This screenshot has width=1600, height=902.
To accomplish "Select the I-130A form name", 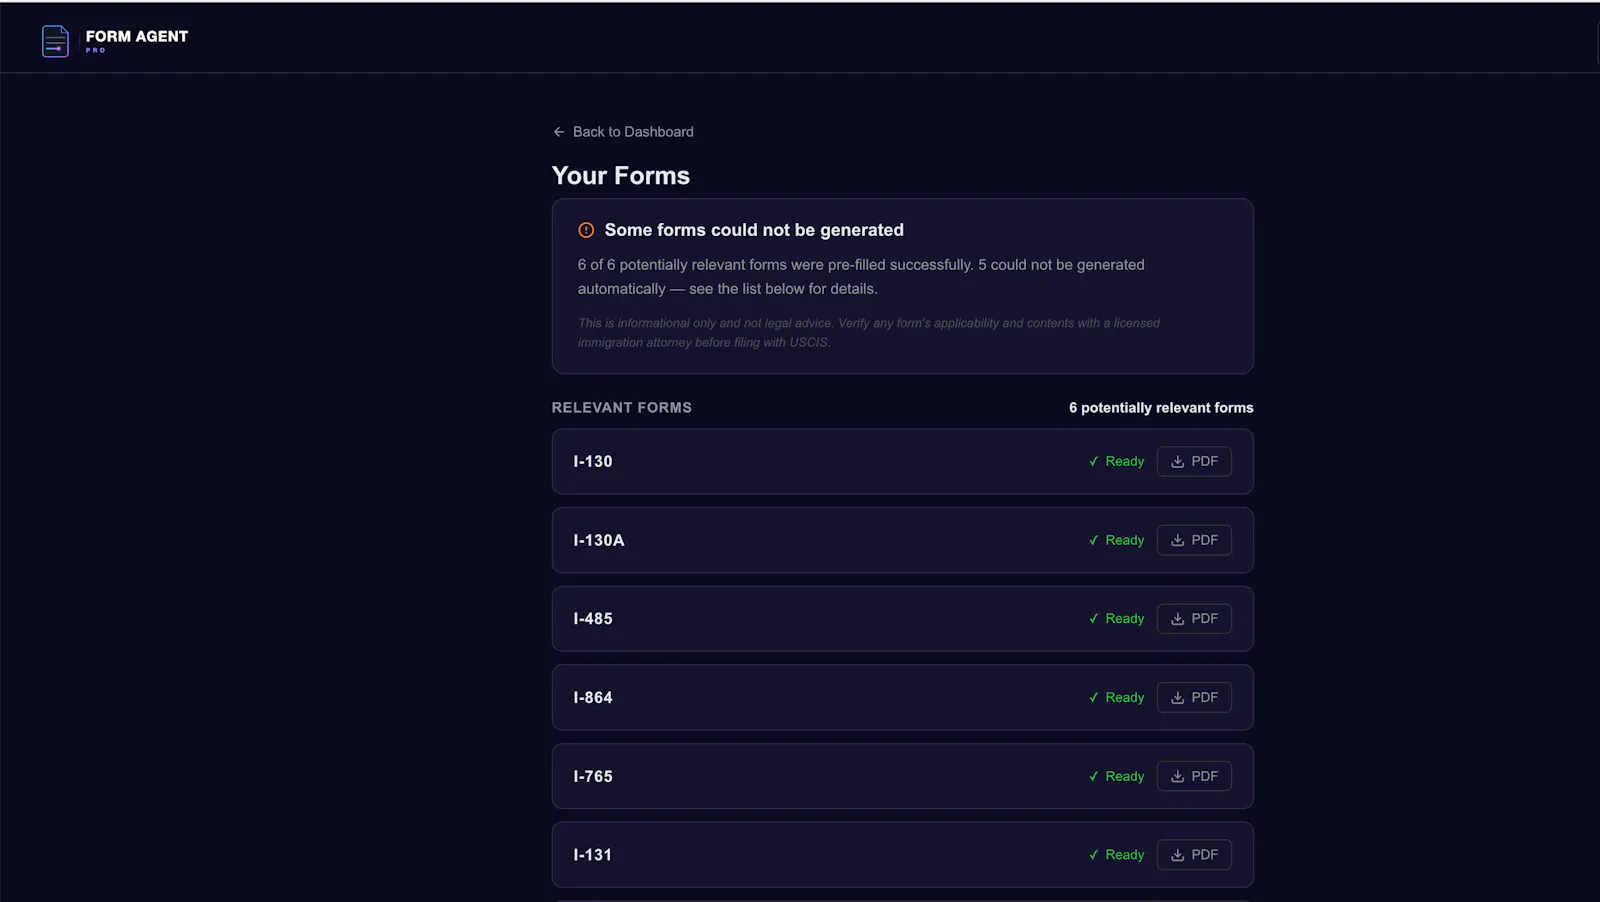I will pos(599,540).
